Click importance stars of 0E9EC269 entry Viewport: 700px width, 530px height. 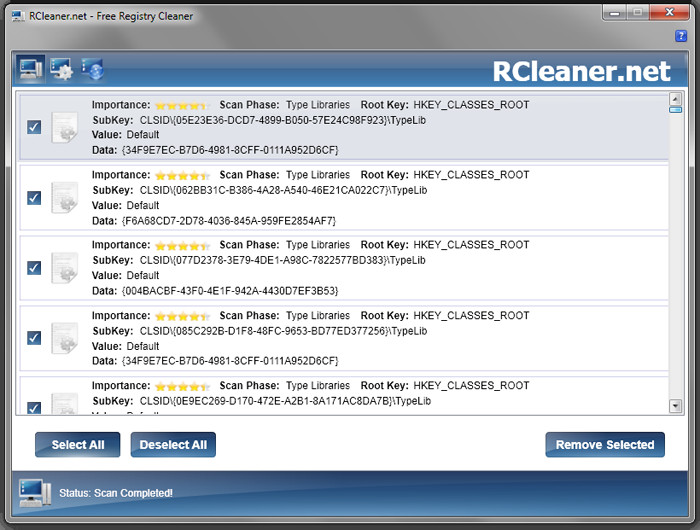(x=182, y=386)
